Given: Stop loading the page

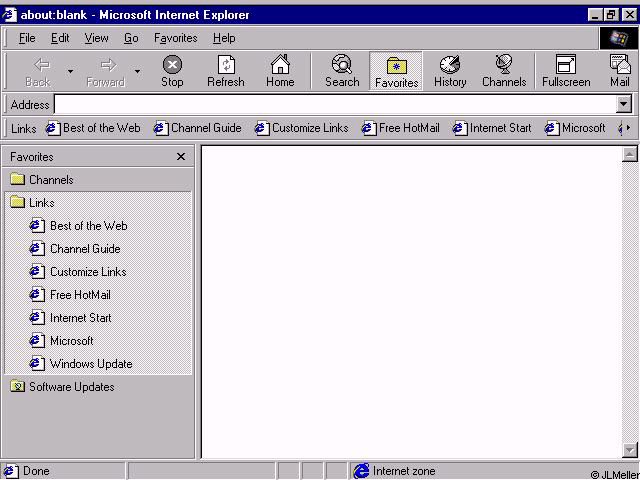Looking at the screenshot, I should pos(172,72).
